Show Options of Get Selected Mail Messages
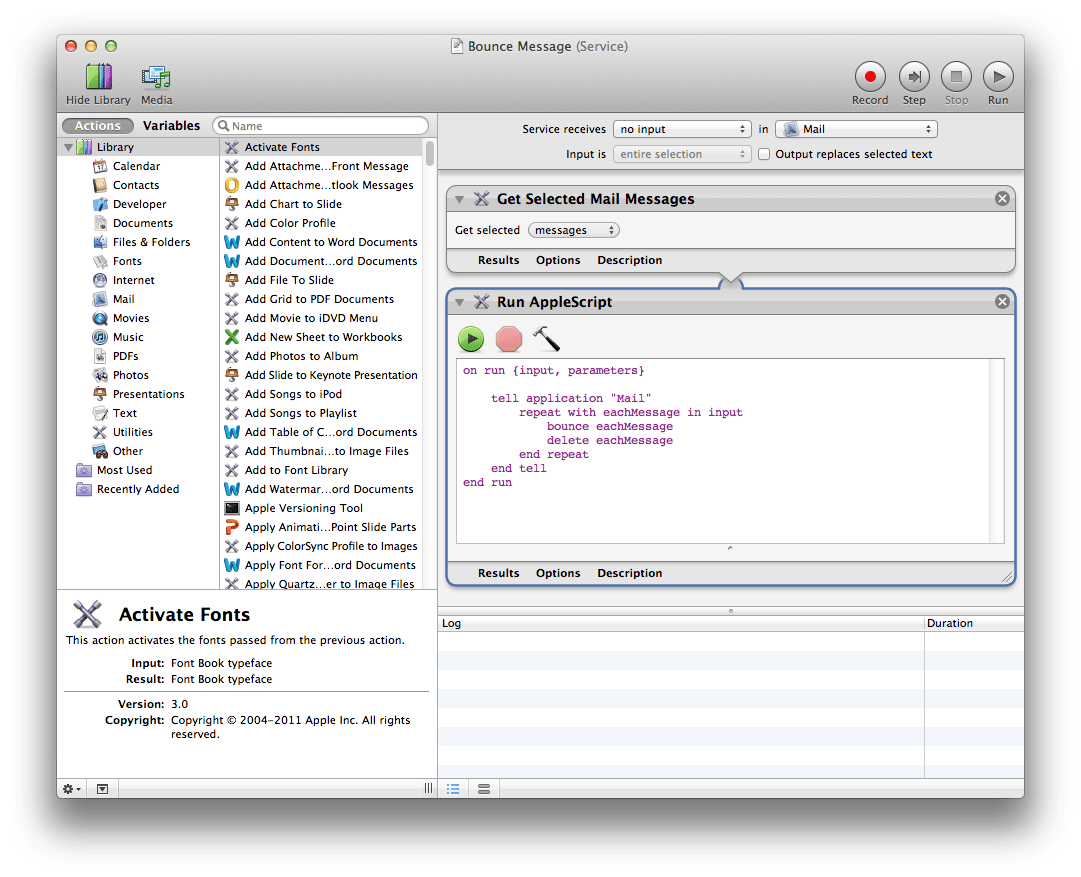The width and height of the screenshot is (1081, 877). (558, 260)
